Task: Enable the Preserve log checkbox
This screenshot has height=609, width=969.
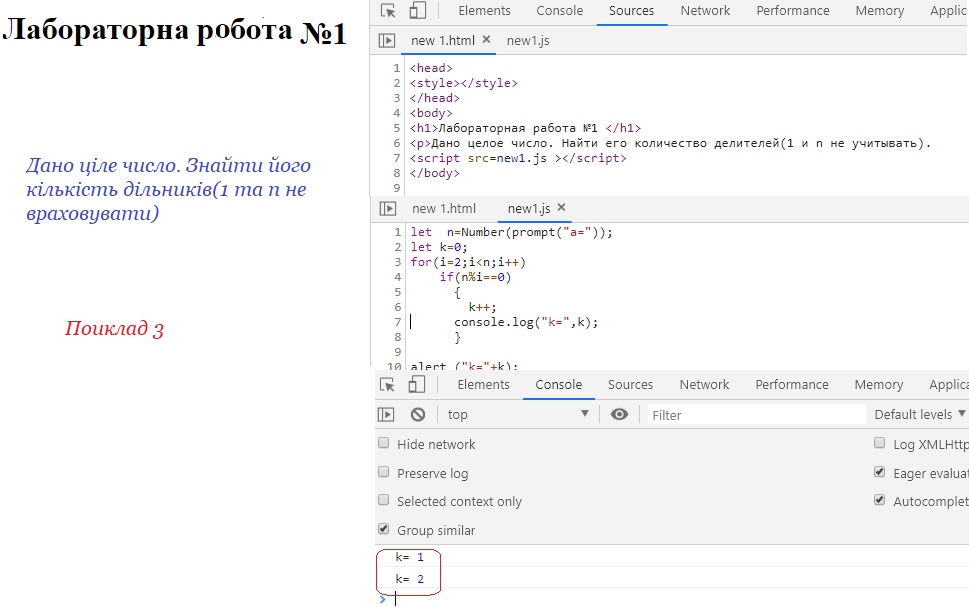Action: (384, 472)
